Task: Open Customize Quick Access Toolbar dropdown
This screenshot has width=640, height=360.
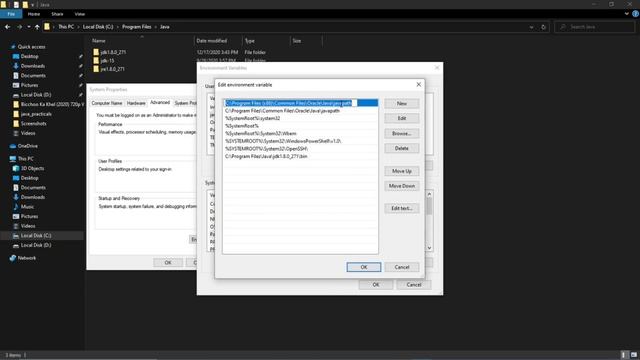Action: coord(33,5)
